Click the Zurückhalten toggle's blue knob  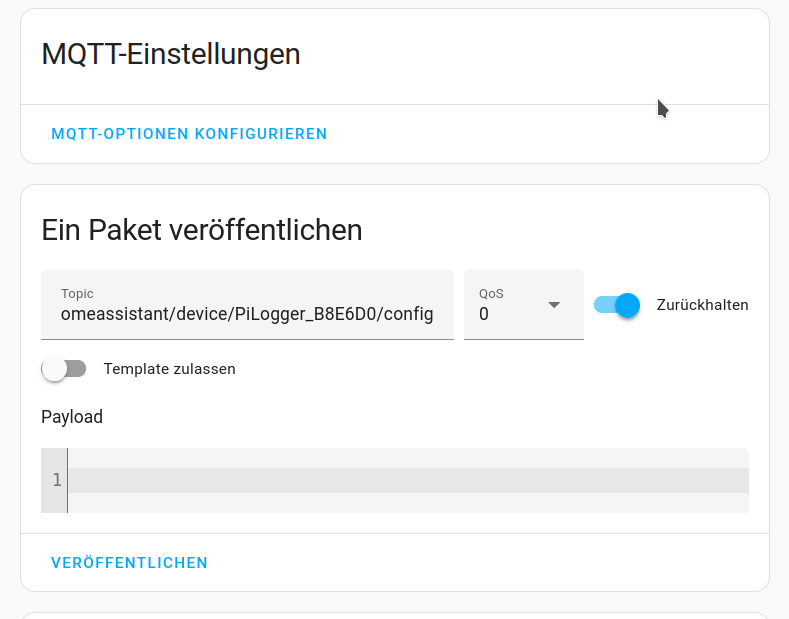tap(627, 305)
